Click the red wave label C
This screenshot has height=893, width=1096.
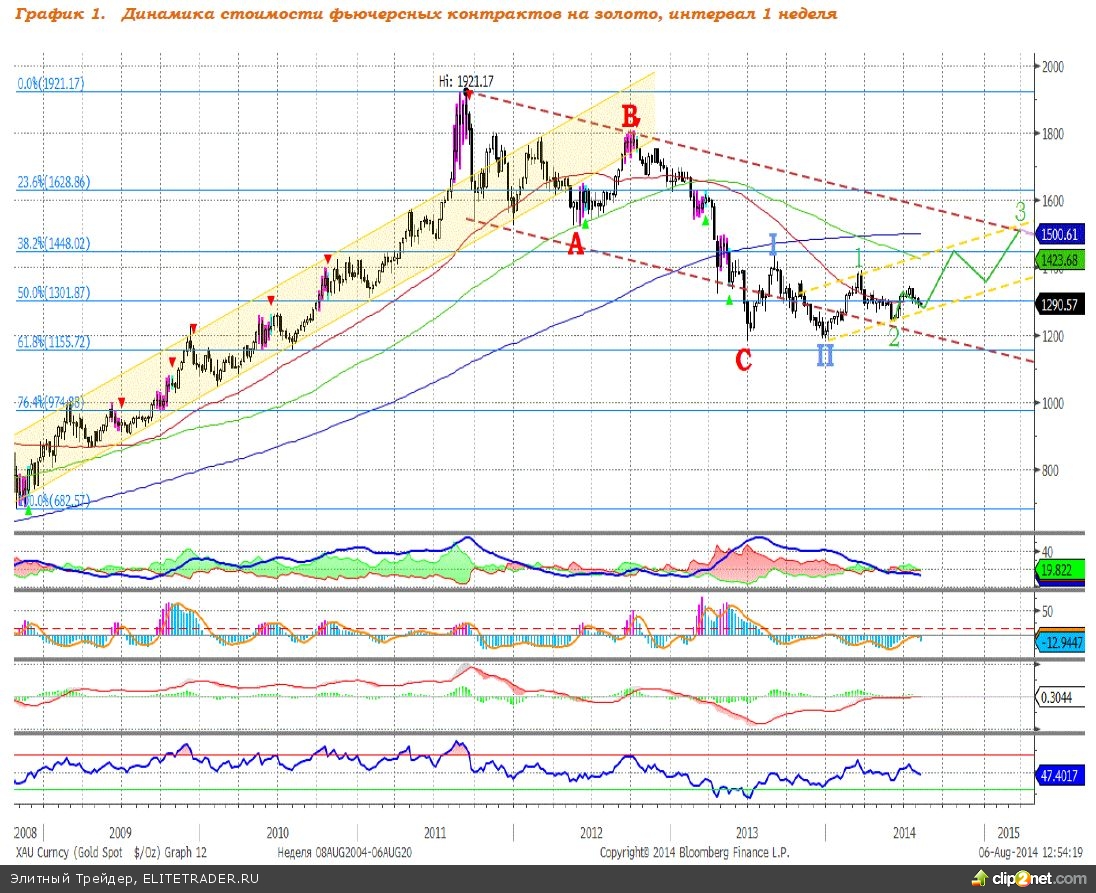[x=743, y=359]
